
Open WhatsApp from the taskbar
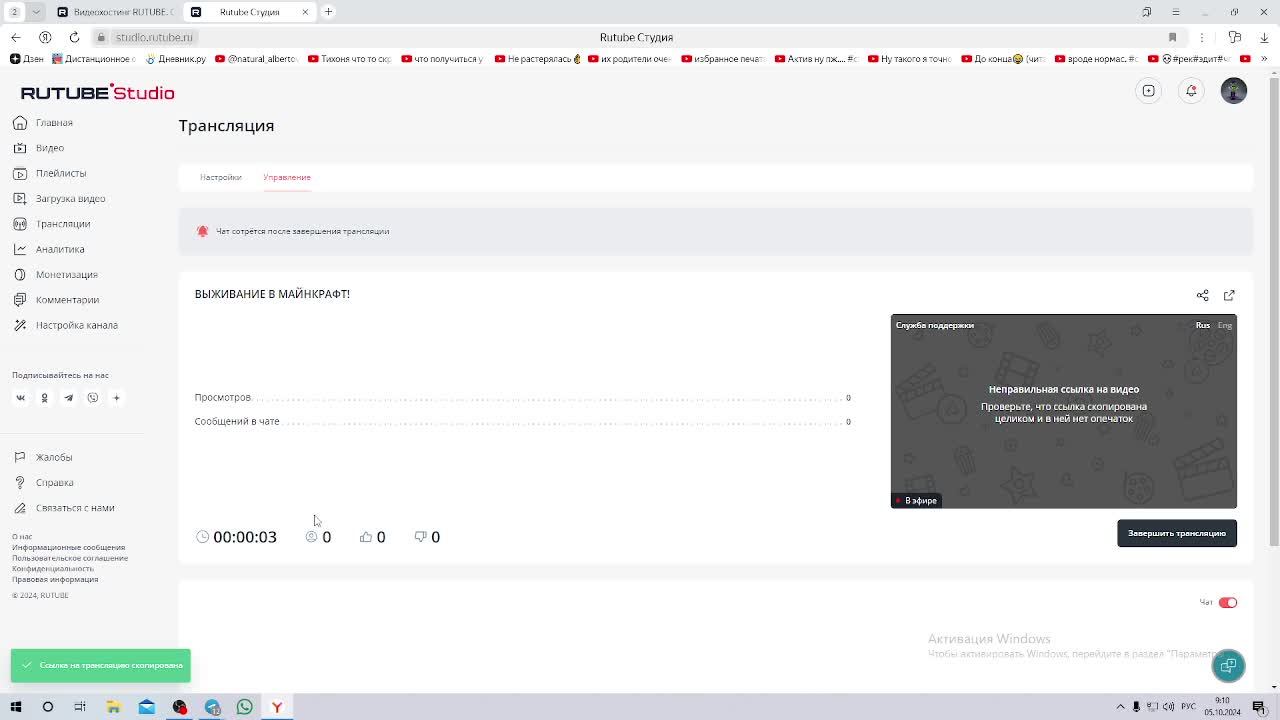coord(244,707)
